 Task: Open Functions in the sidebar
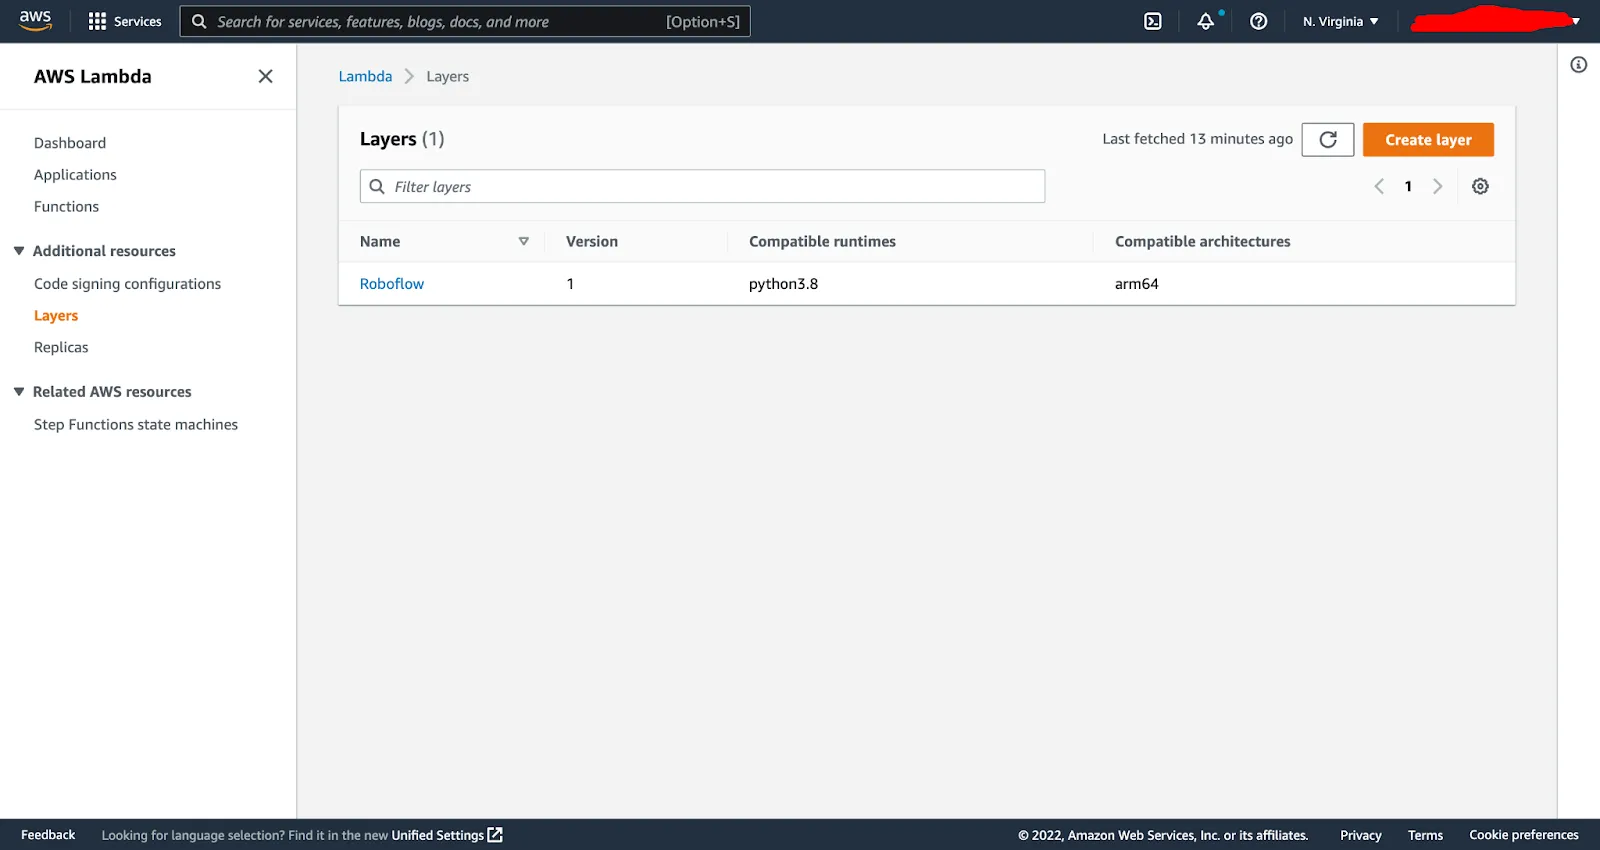pos(66,207)
